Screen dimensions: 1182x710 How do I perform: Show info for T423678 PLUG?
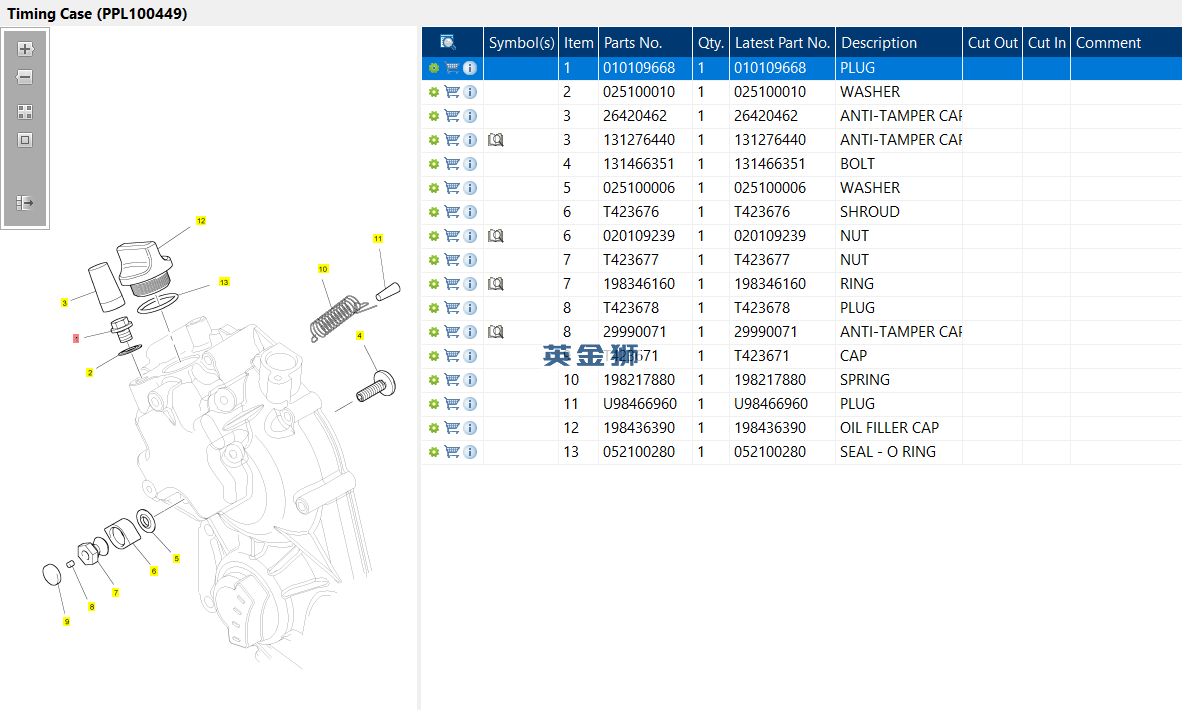(x=470, y=308)
